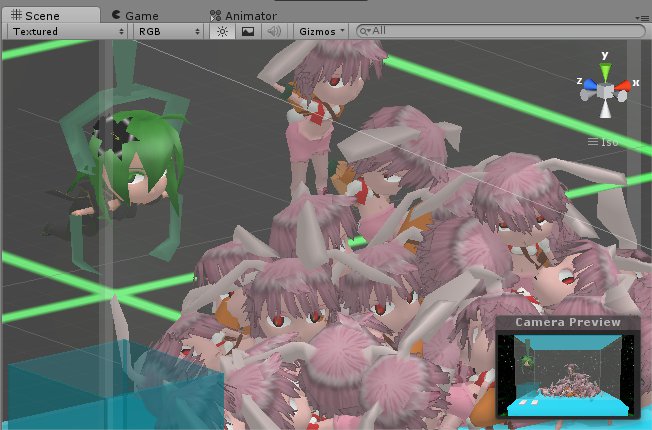
Task: Click the scene search field
Action: (x=501, y=31)
